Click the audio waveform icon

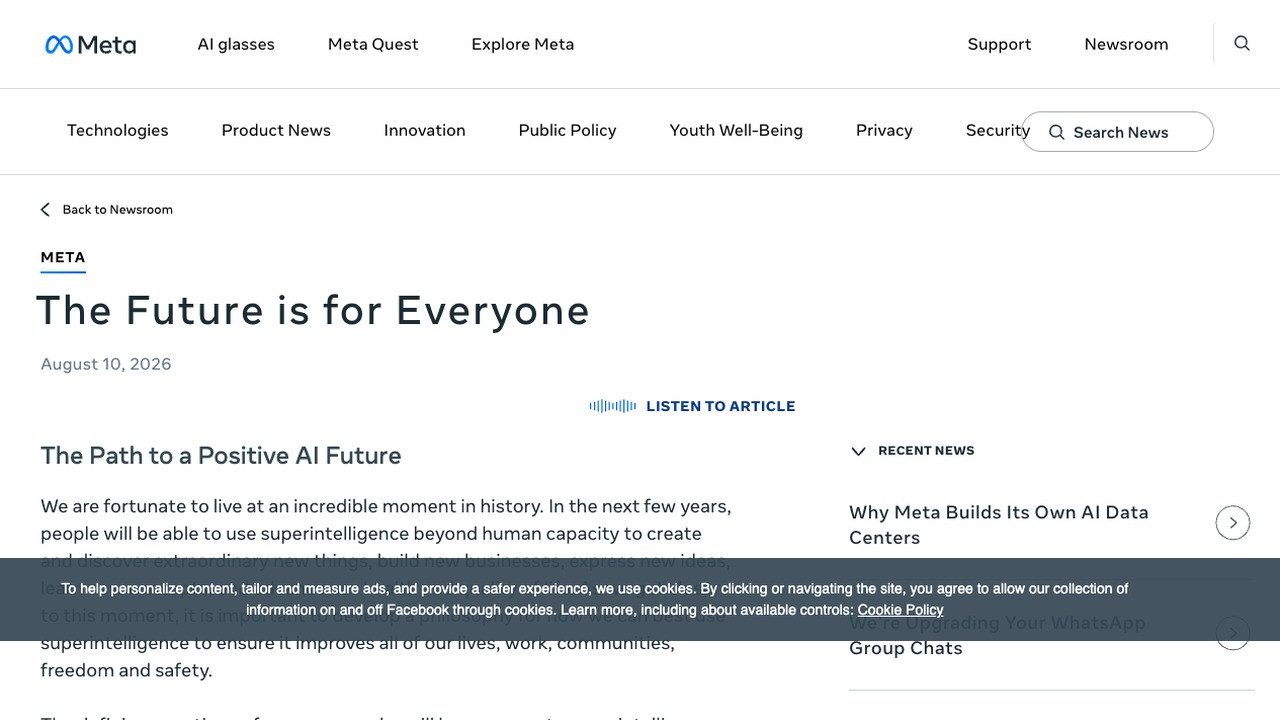click(613, 406)
